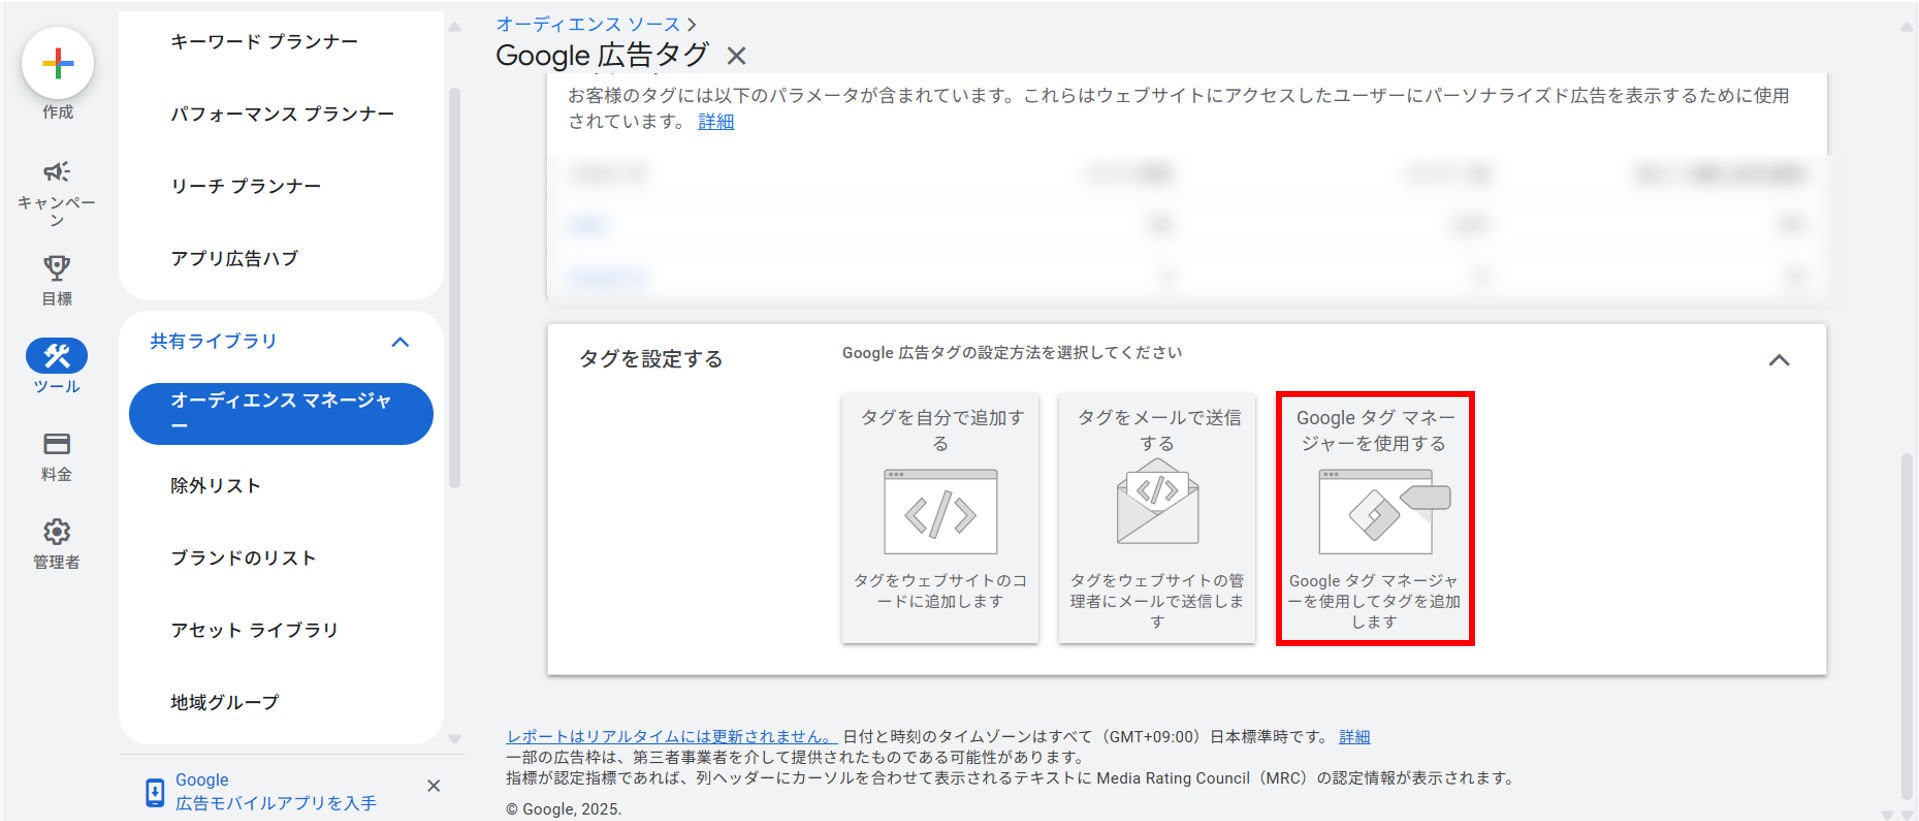Open Goals via trophy icon
The height and width of the screenshot is (821, 1919).
(x=57, y=268)
